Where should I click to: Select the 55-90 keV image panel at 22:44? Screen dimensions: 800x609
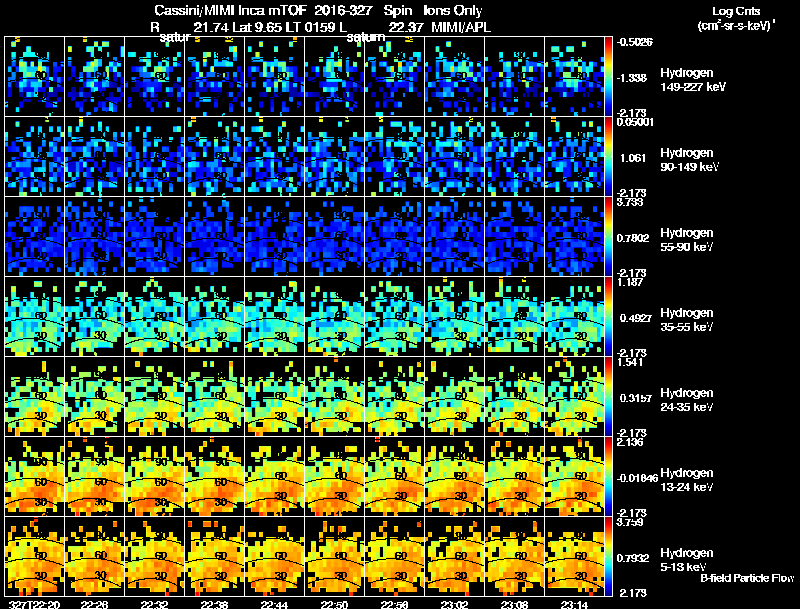tap(274, 237)
